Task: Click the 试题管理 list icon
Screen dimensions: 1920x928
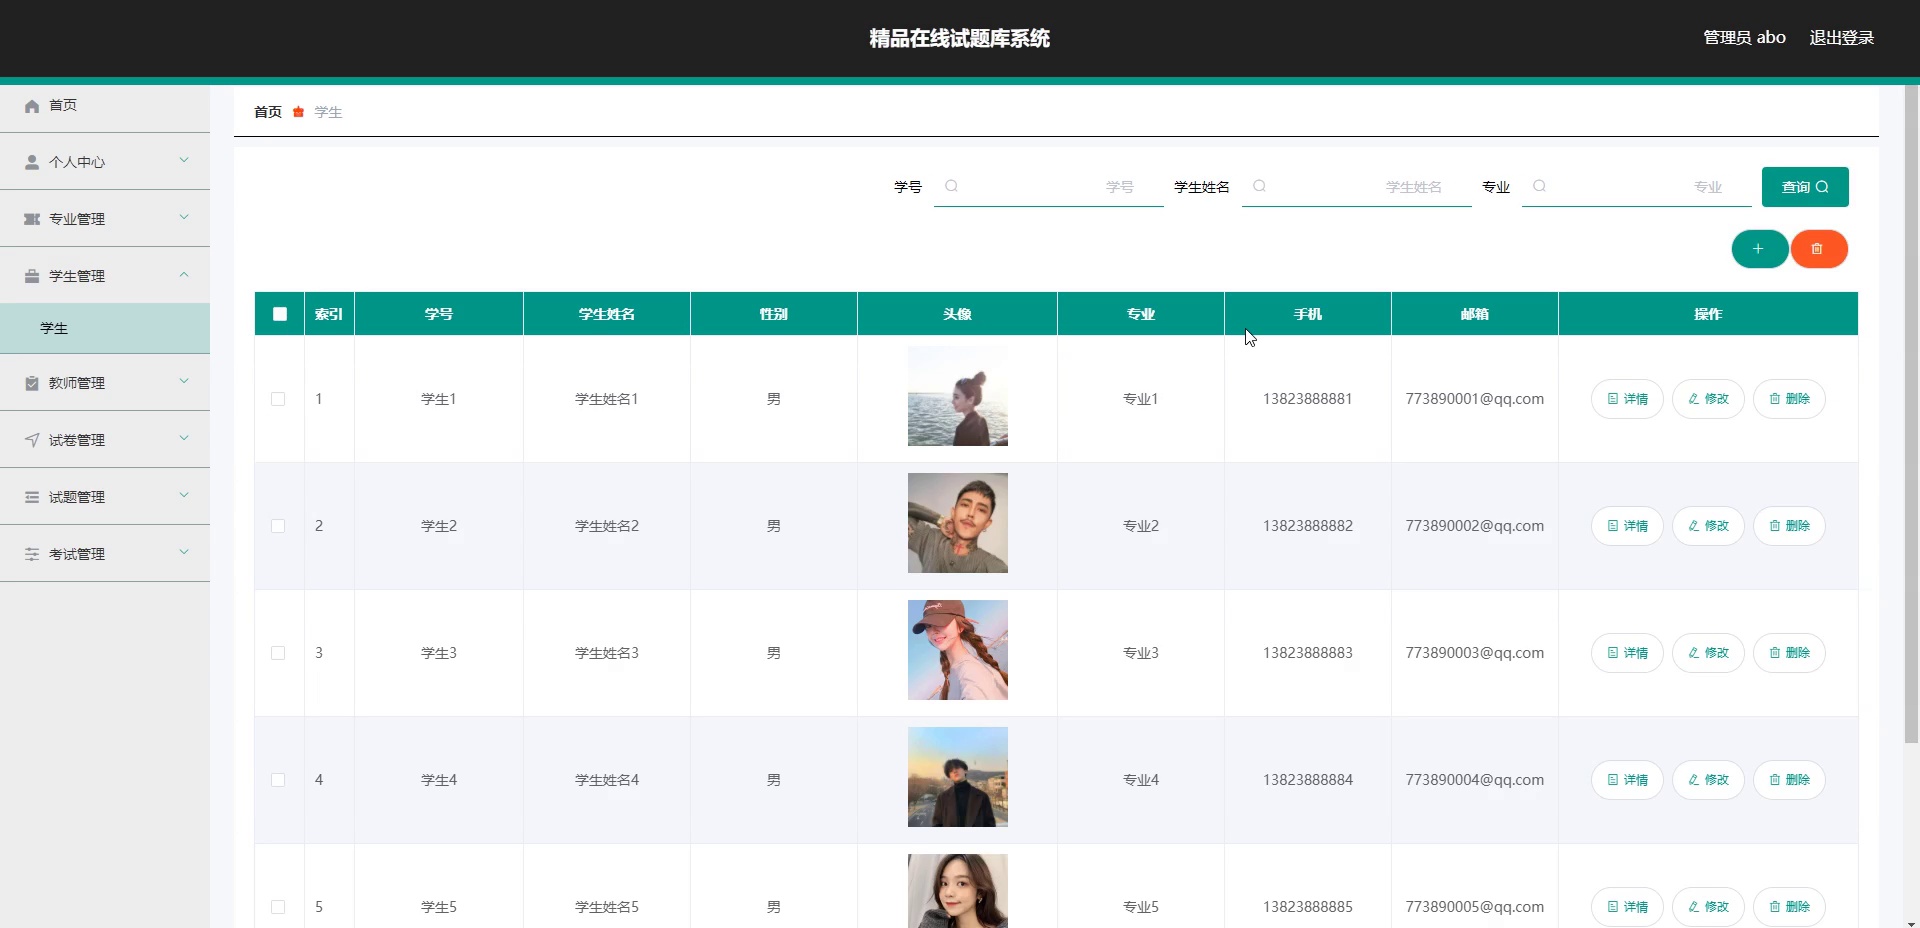Action: pos(32,497)
